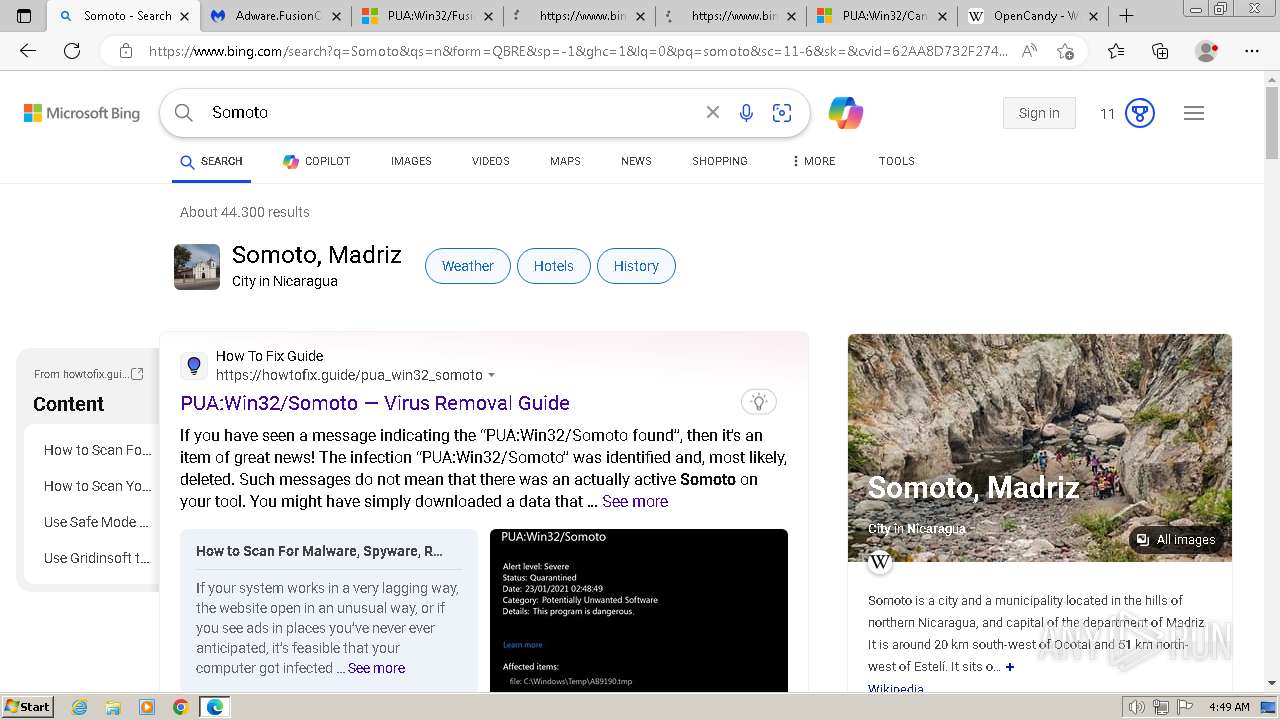Expand result snippet via See more
This screenshot has width=1280, height=720.
pos(635,501)
